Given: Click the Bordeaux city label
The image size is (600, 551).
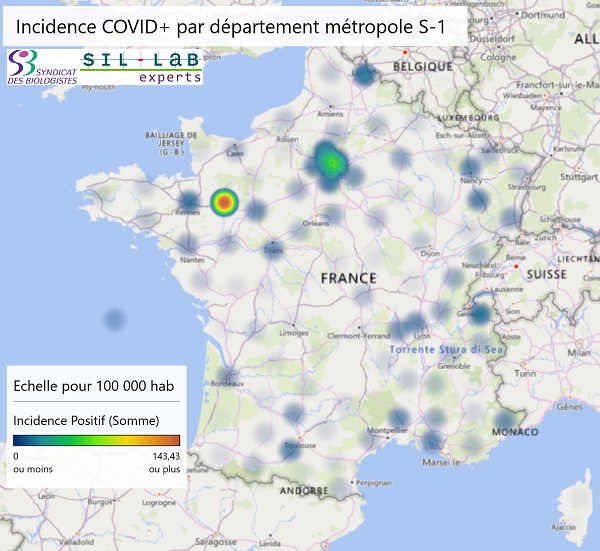Looking at the screenshot, I should coord(228,384).
